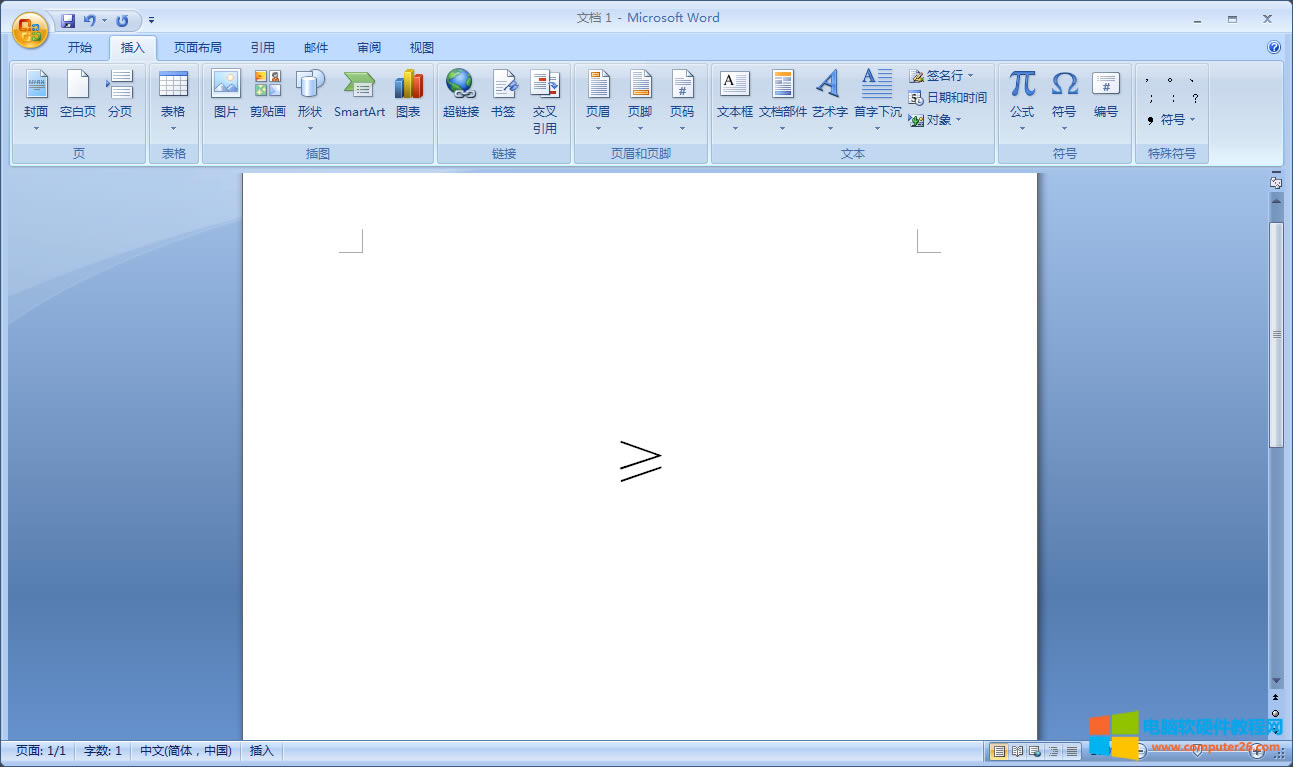Expand the text box (文本框) gallery

click(735, 100)
